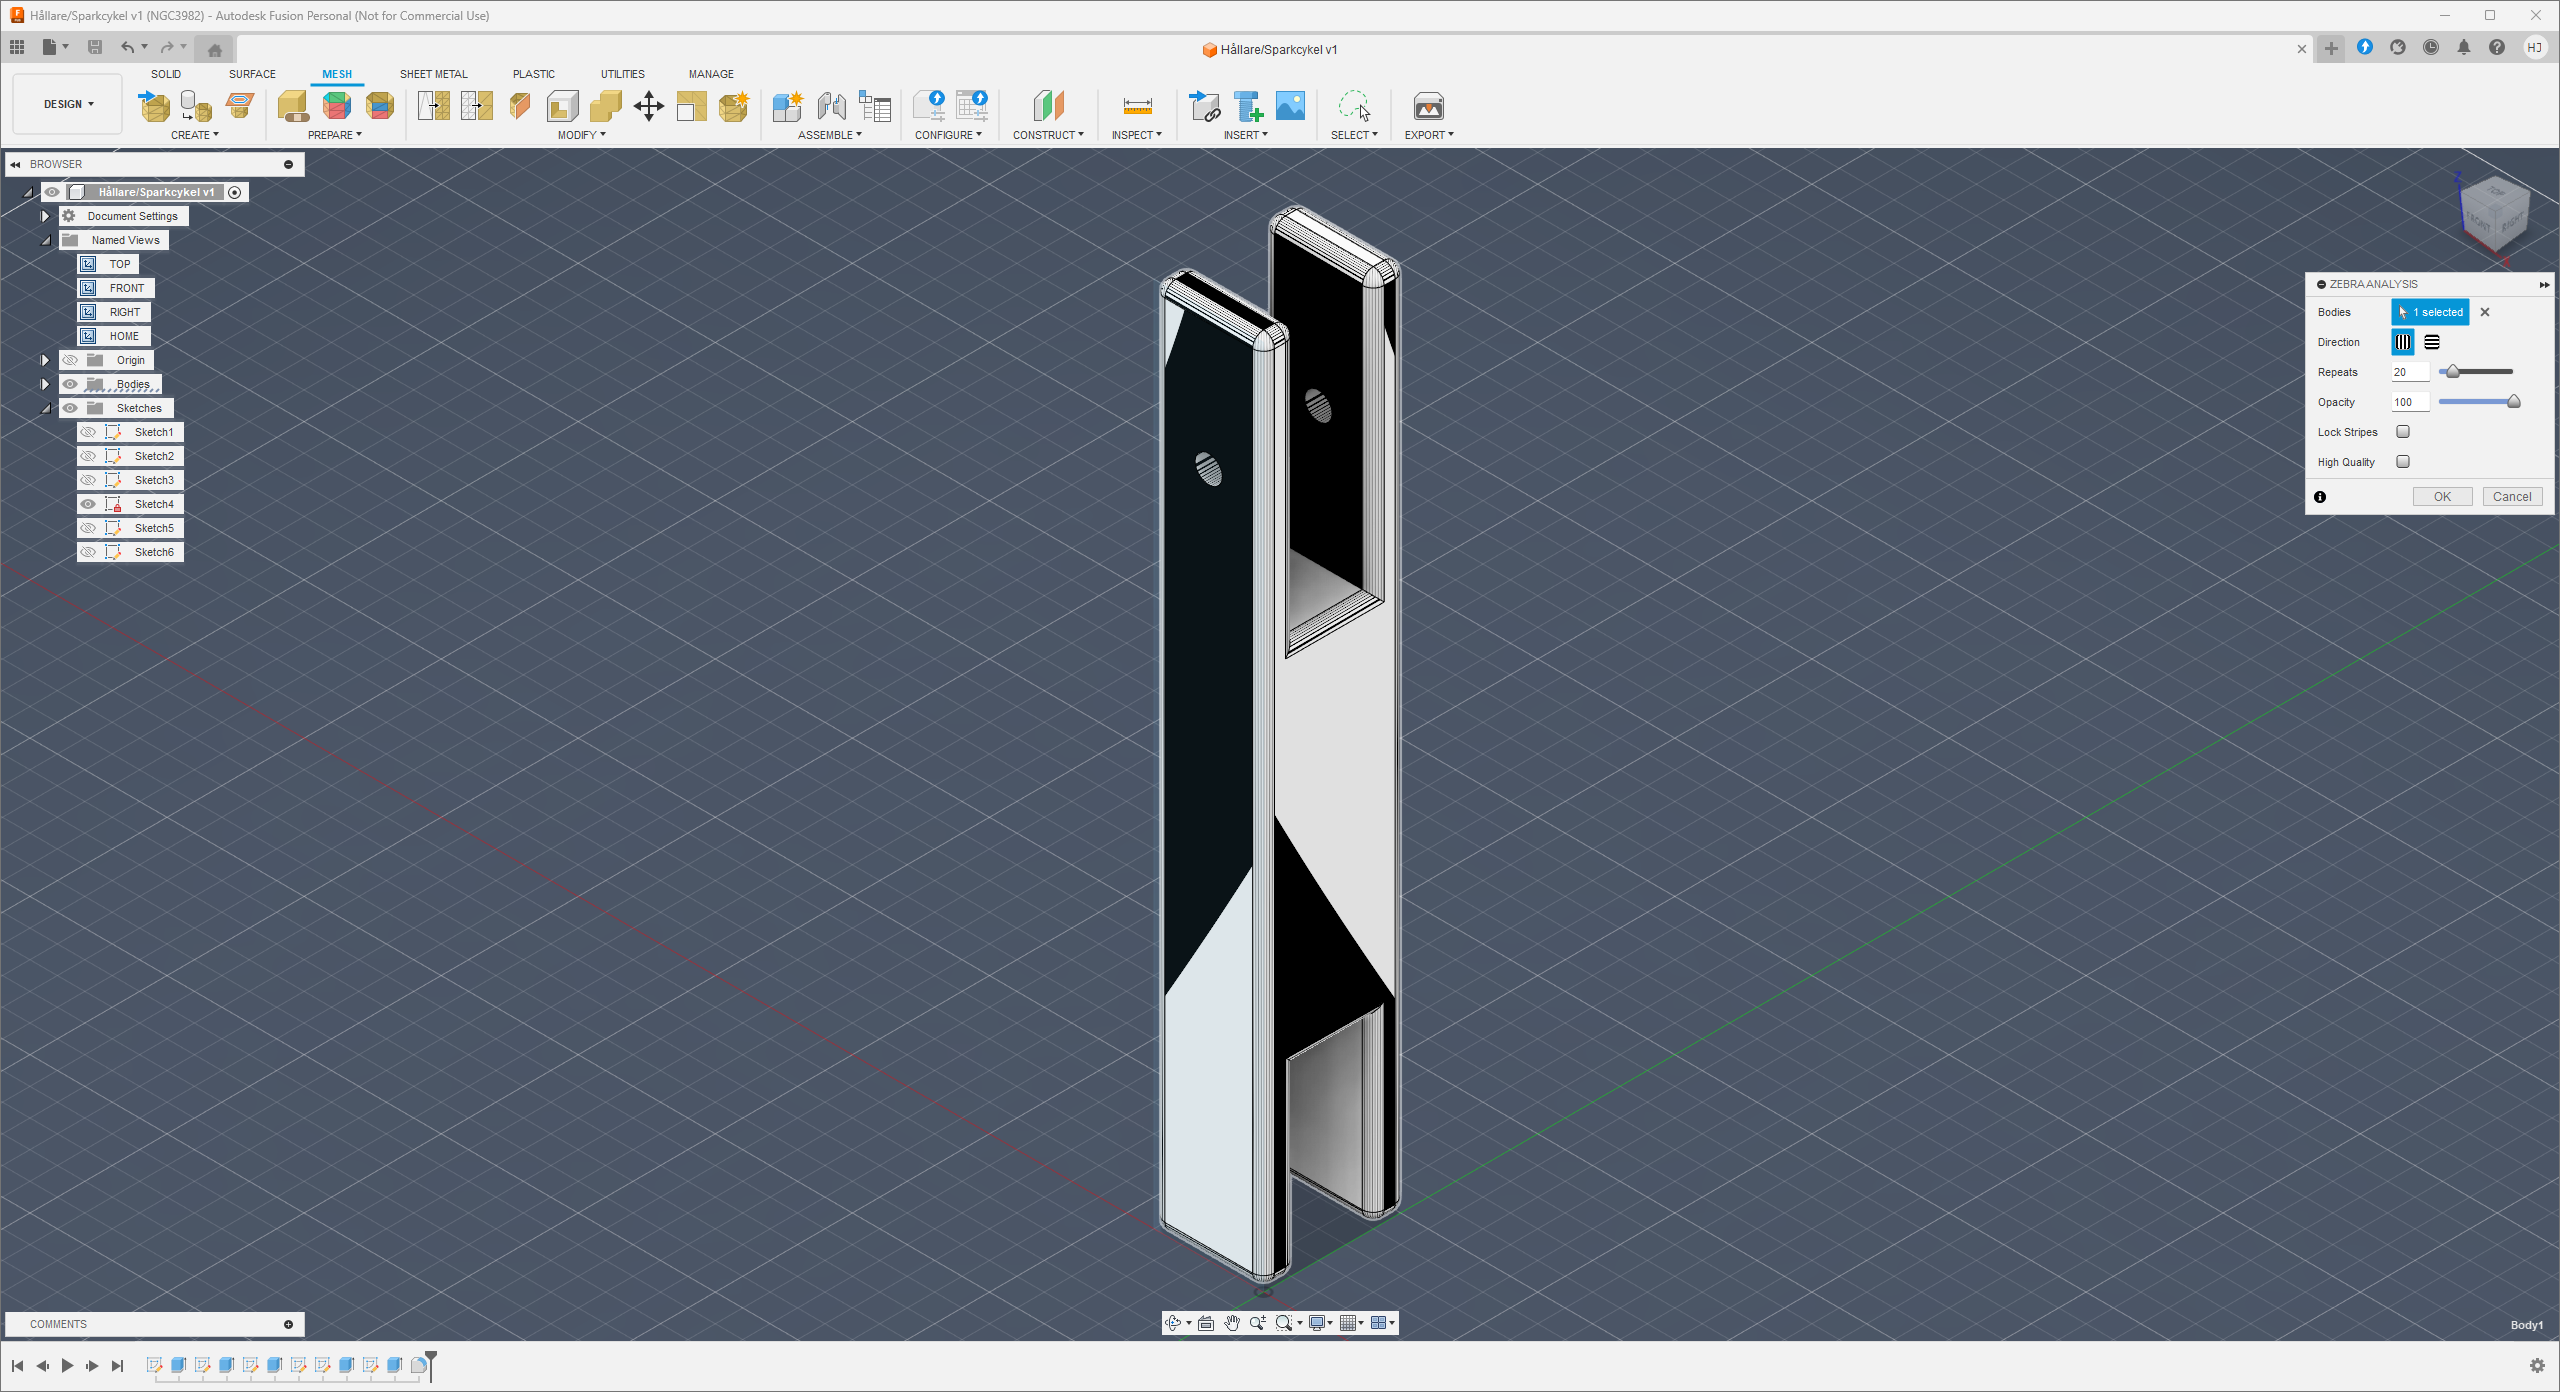The image size is (2560, 1392).
Task: Select the Joint tool icon
Action: click(x=832, y=106)
